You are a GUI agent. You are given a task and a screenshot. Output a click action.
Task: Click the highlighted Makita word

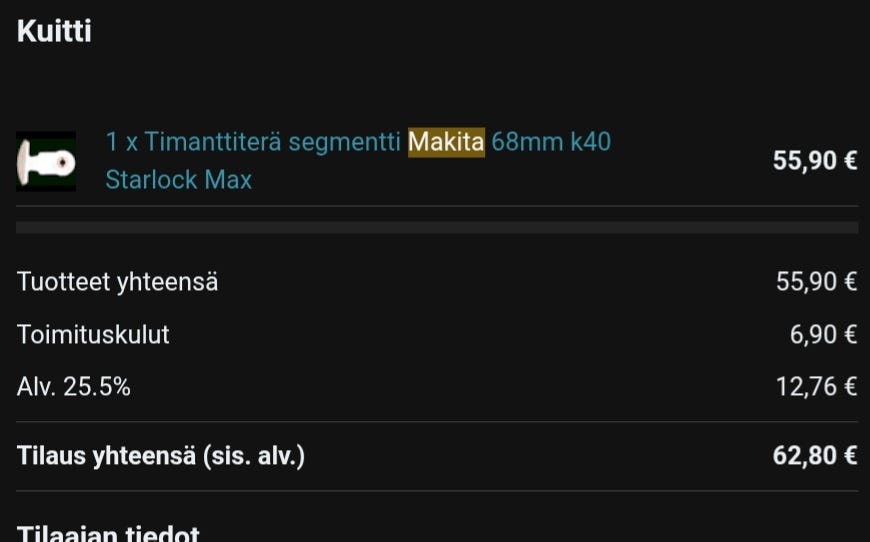pyautogui.click(x=446, y=142)
